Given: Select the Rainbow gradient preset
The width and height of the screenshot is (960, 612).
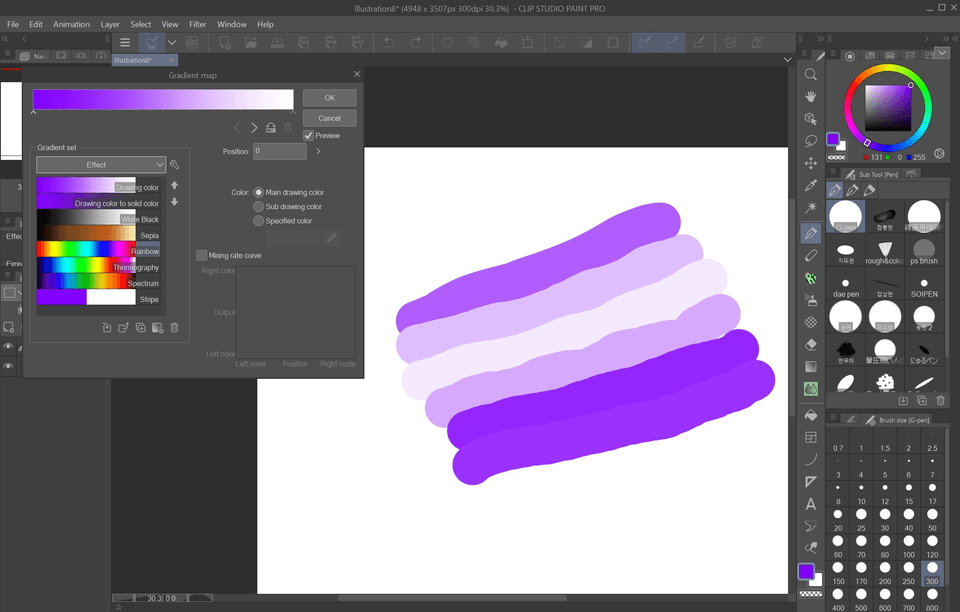Looking at the screenshot, I should [x=98, y=250].
